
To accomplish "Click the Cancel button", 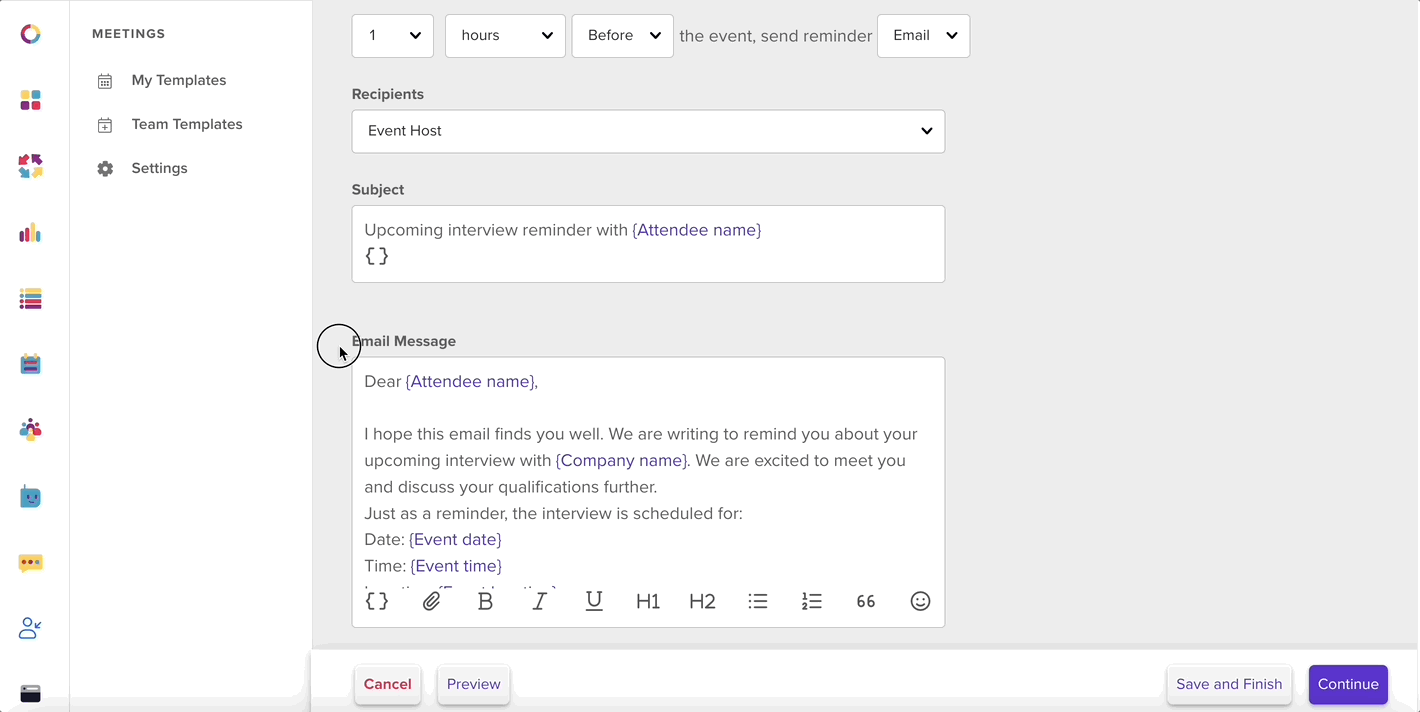I will pyautogui.click(x=388, y=685).
